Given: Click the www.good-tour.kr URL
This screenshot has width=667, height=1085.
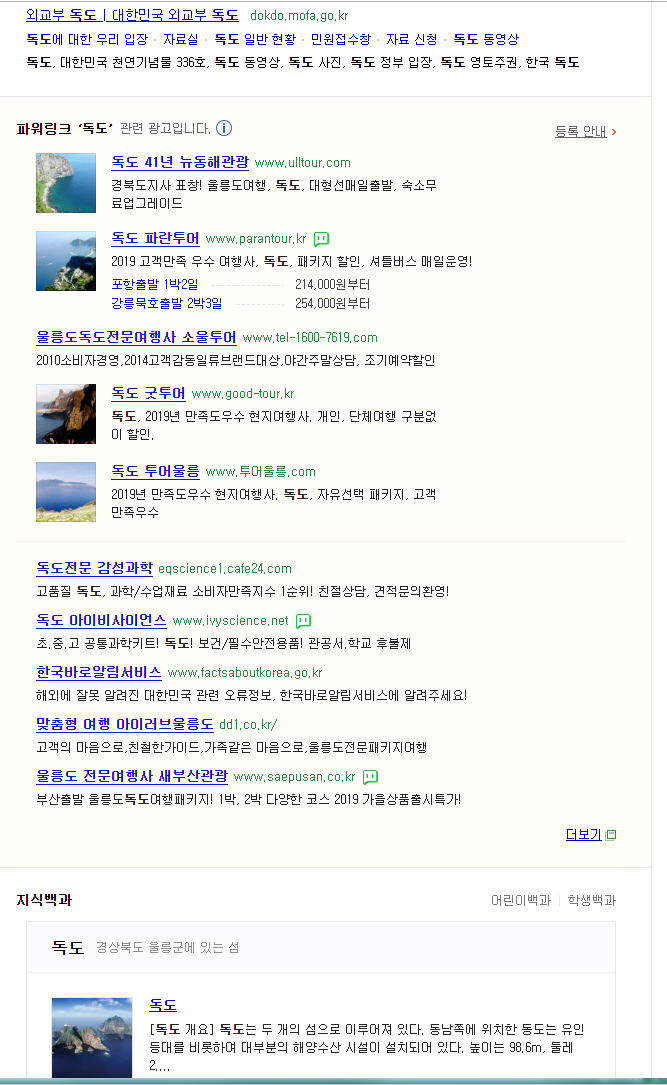Looking at the screenshot, I should (x=243, y=394).
